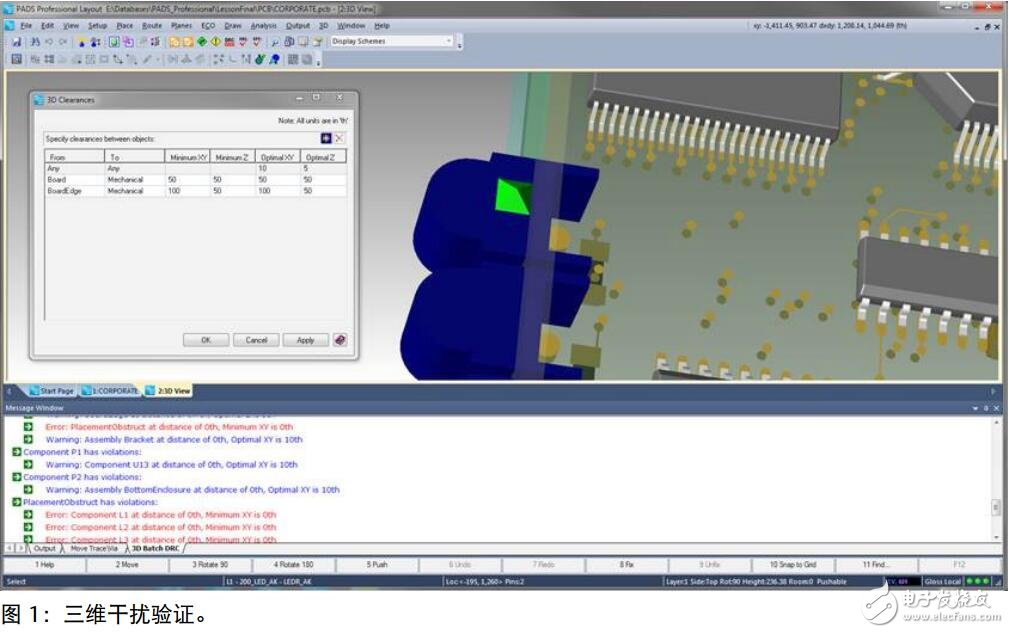Click the save icon in the top toolbar
Image resolution: width=1009 pixels, height=633 pixels.
[17, 42]
